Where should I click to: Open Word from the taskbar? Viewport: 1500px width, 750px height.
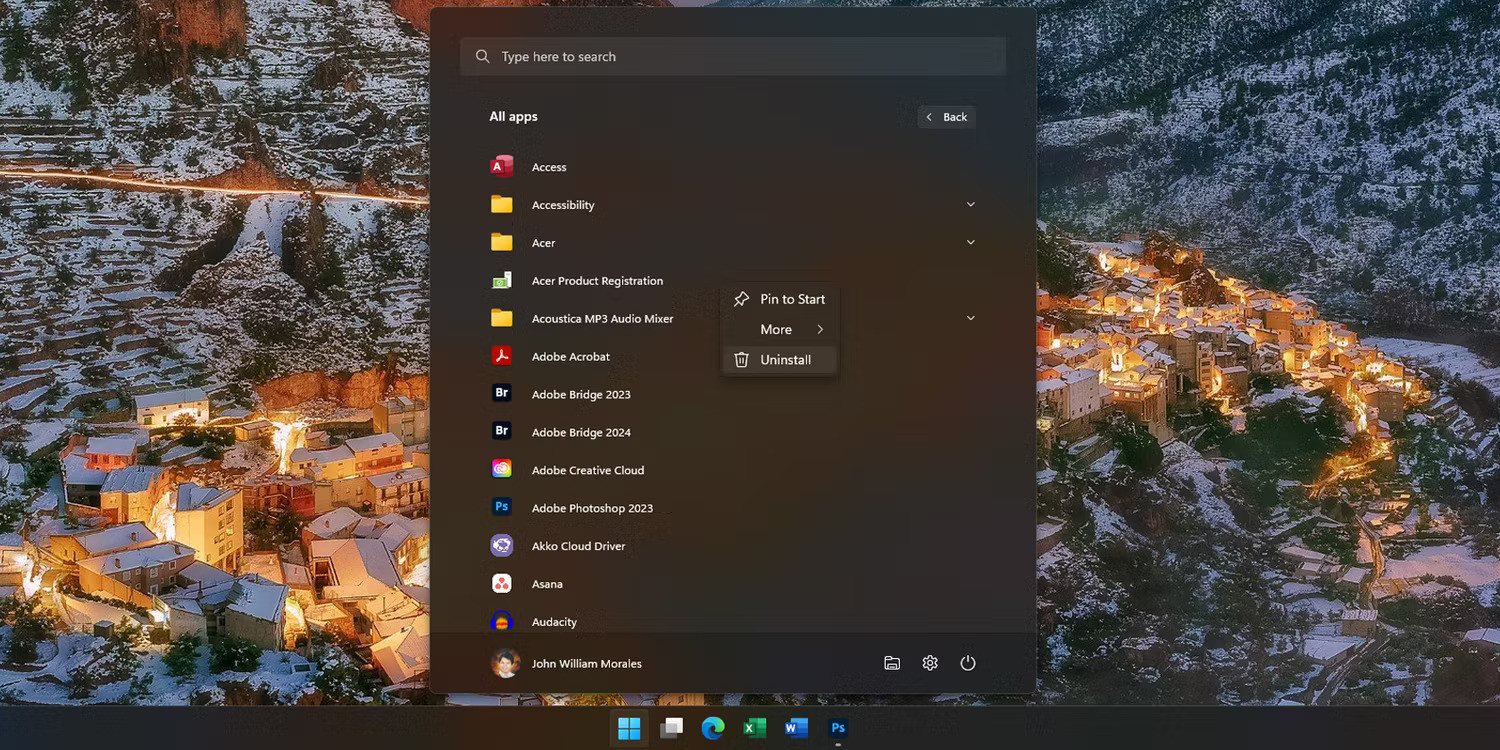pos(796,728)
